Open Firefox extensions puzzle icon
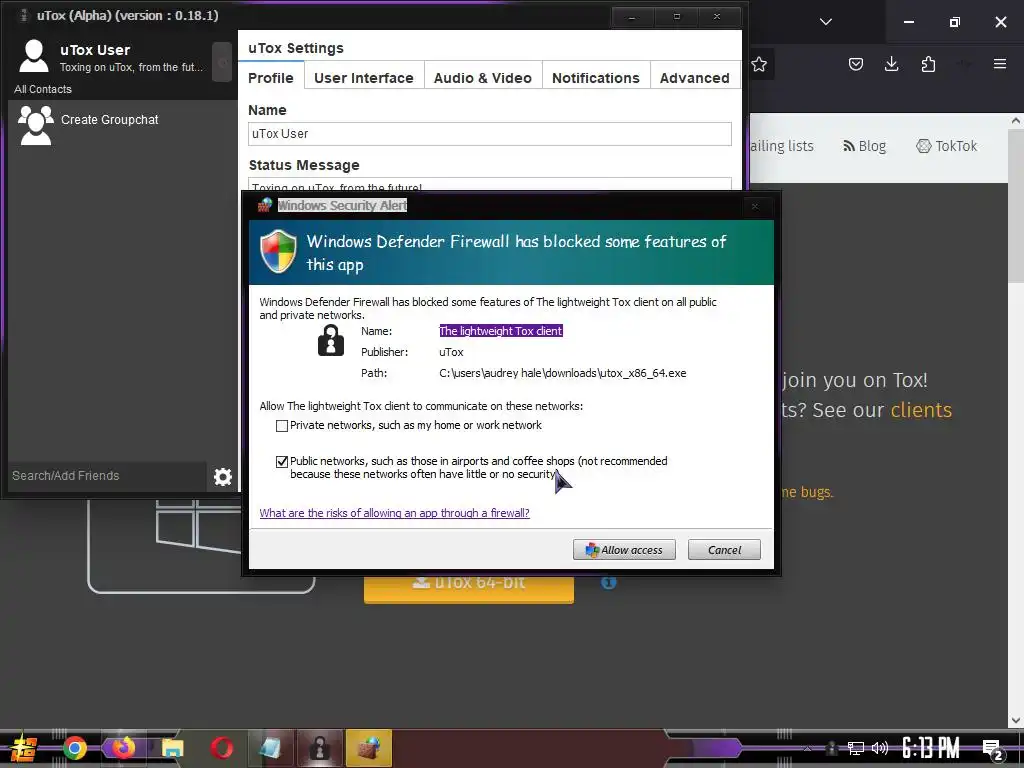Image resolution: width=1024 pixels, height=768 pixels. [928, 64]
